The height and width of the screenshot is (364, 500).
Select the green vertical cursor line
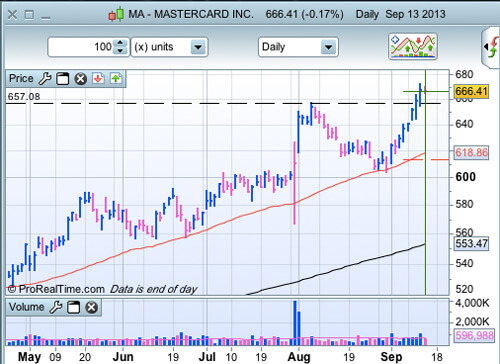tap(425, 183)
